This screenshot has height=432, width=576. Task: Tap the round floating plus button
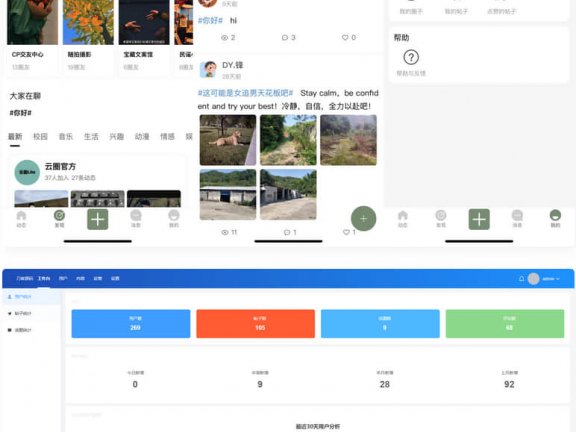tap(363, 219)
